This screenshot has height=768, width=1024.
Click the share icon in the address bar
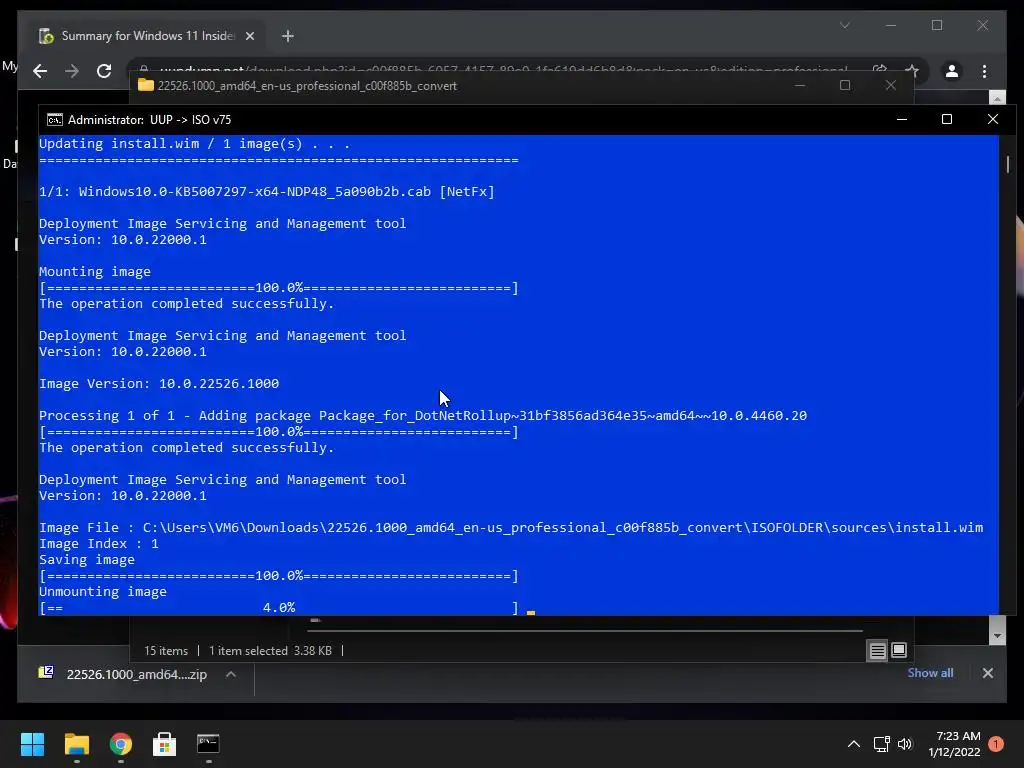pos(880,71)
